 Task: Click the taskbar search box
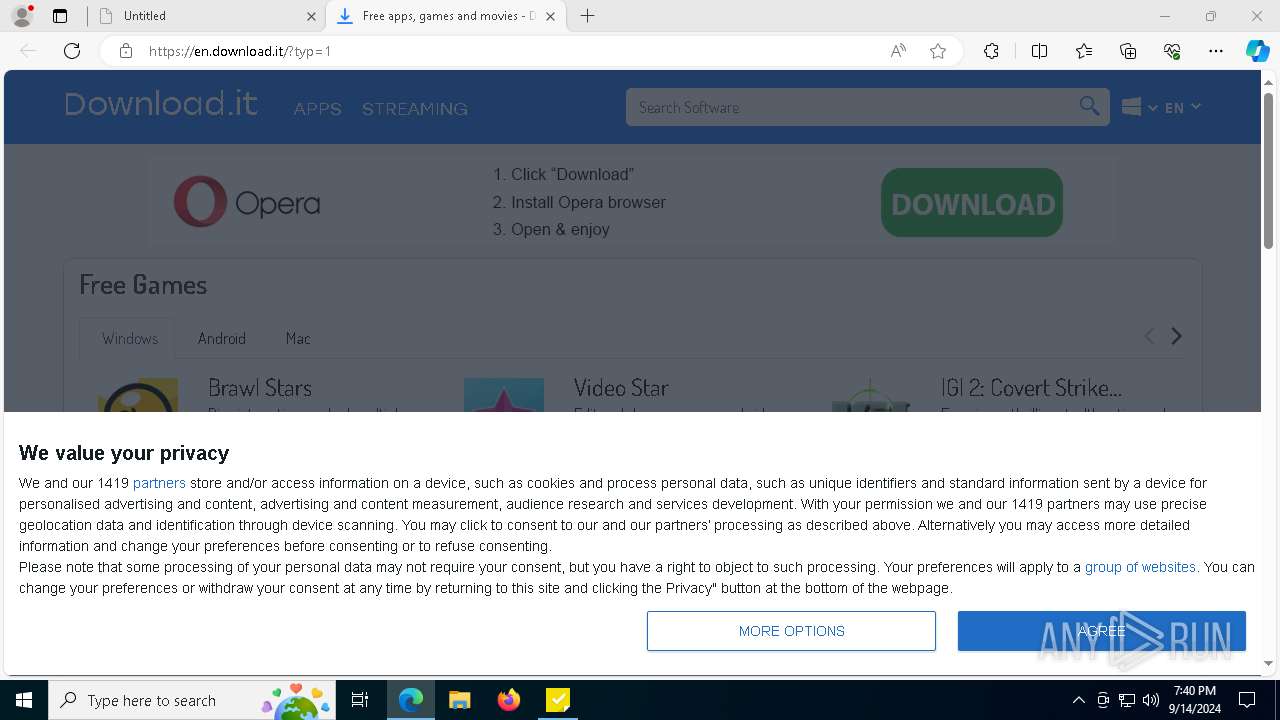[x=191, y=700]
